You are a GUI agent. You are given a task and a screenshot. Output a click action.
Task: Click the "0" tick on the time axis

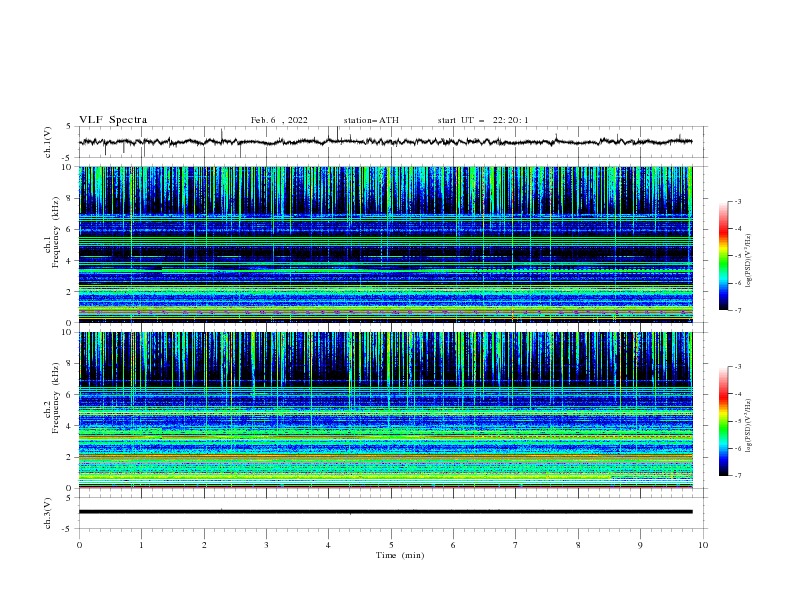click(79, 545)
